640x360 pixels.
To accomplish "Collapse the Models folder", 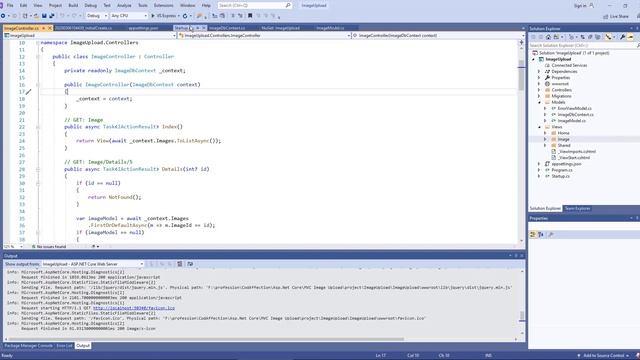I will (539, 102).
